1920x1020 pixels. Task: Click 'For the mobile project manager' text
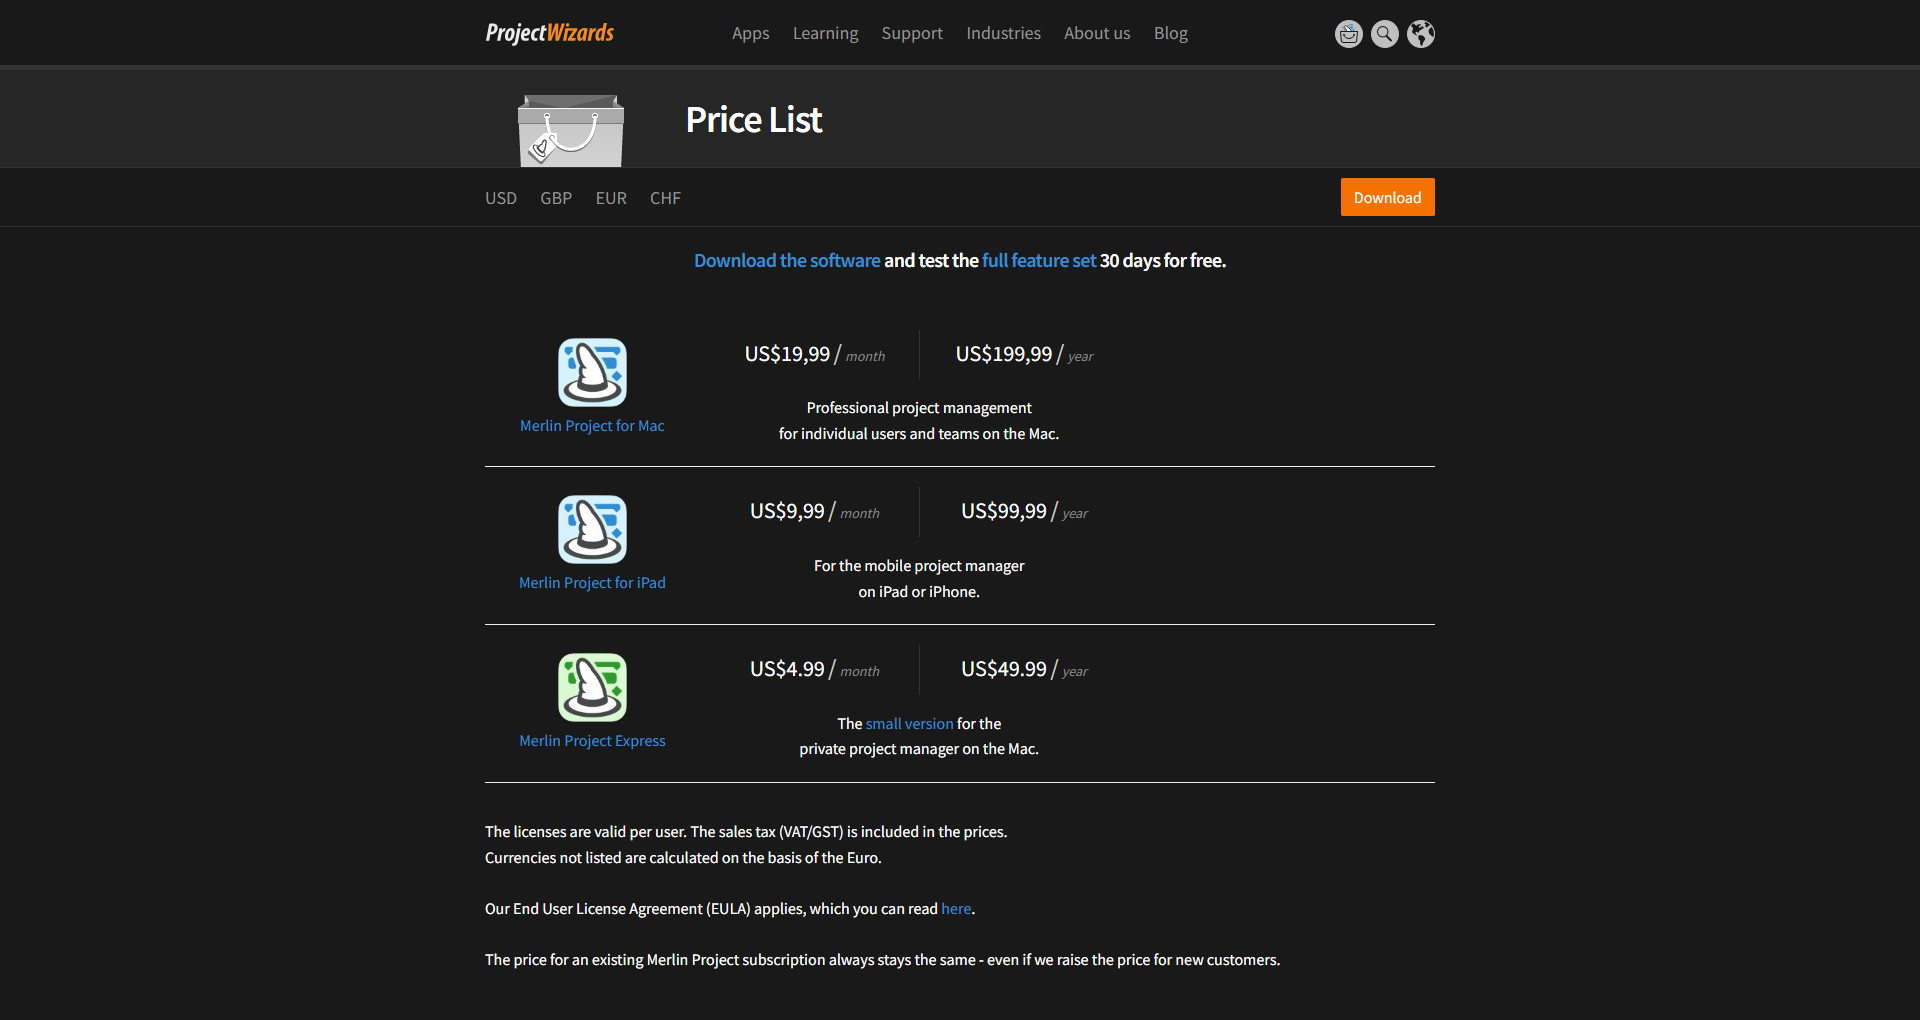pos(919,566)
